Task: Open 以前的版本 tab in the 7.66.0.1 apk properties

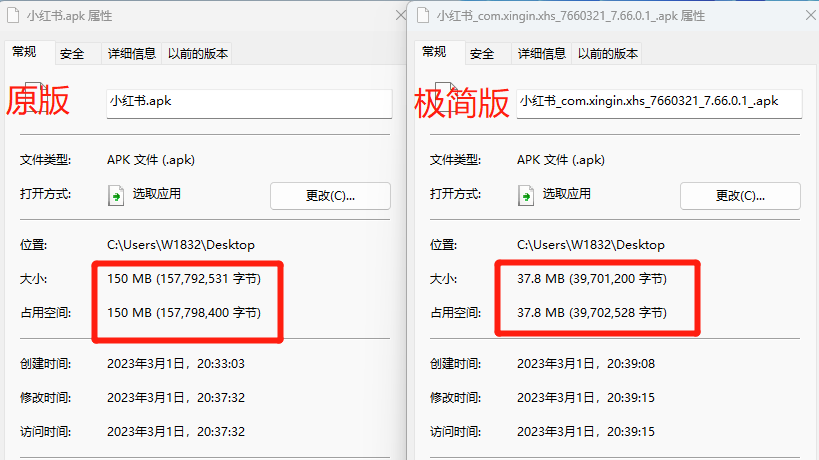Action: (x=607, y=54)
